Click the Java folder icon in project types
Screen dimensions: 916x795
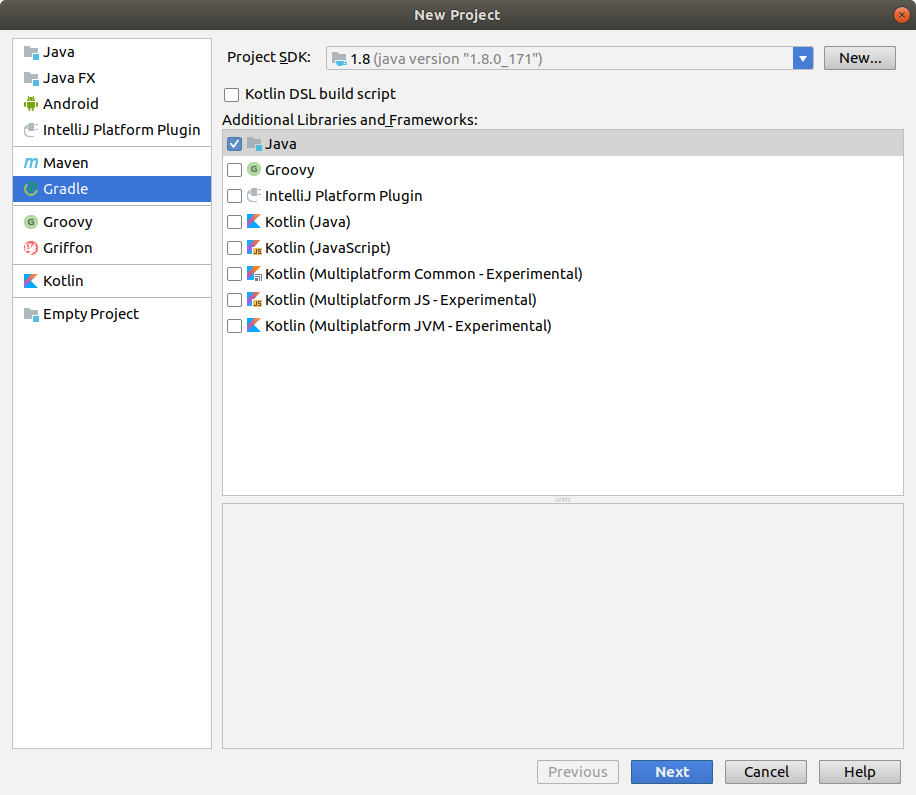(31, 53)
